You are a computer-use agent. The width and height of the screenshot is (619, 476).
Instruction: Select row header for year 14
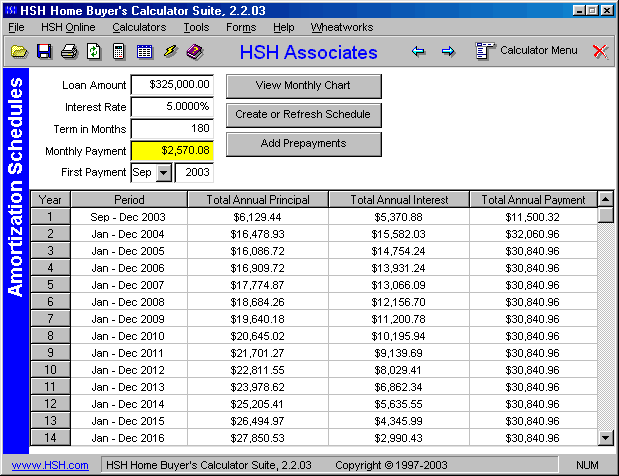(50, 437)
